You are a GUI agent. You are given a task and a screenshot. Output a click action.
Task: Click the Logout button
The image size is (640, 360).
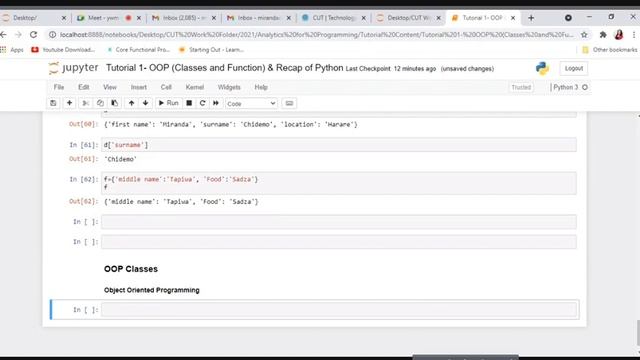click(573, 69)
